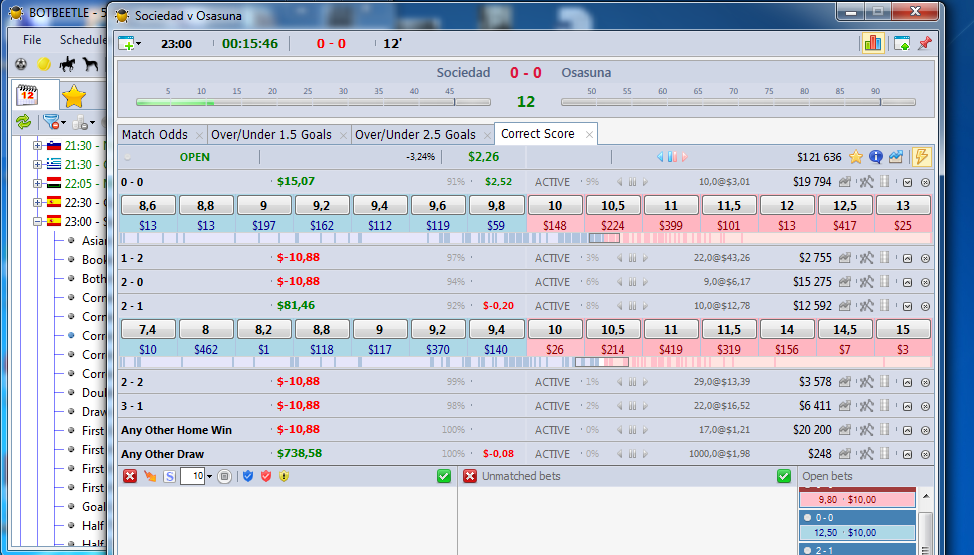This screenshot has height=555, width=974.
Task: Click the tools icon on 2 - 2 row
Action: [x=866, y=382]
